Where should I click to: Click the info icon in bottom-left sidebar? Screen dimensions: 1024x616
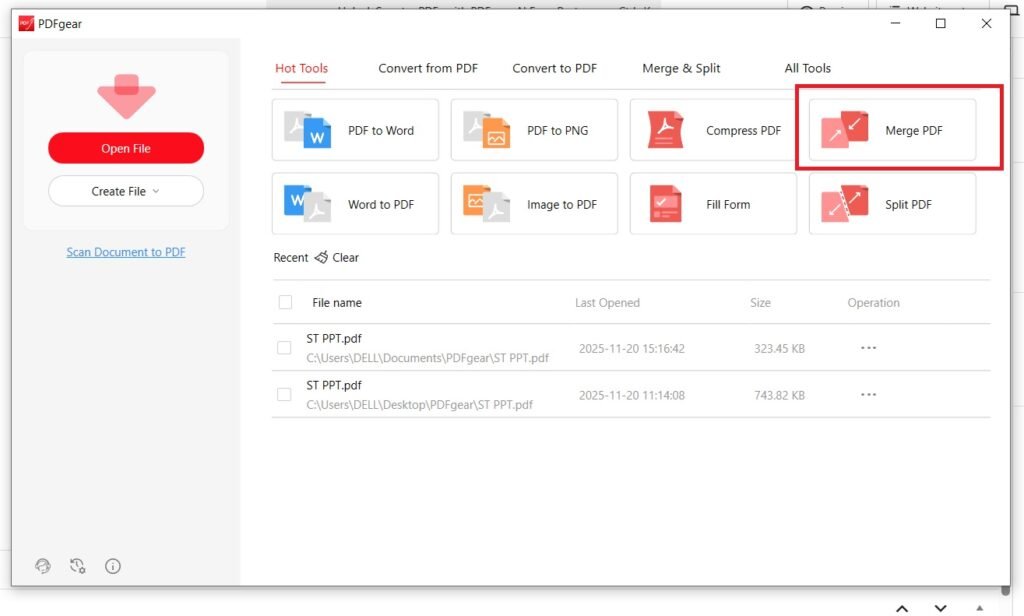tap(113, 566)
